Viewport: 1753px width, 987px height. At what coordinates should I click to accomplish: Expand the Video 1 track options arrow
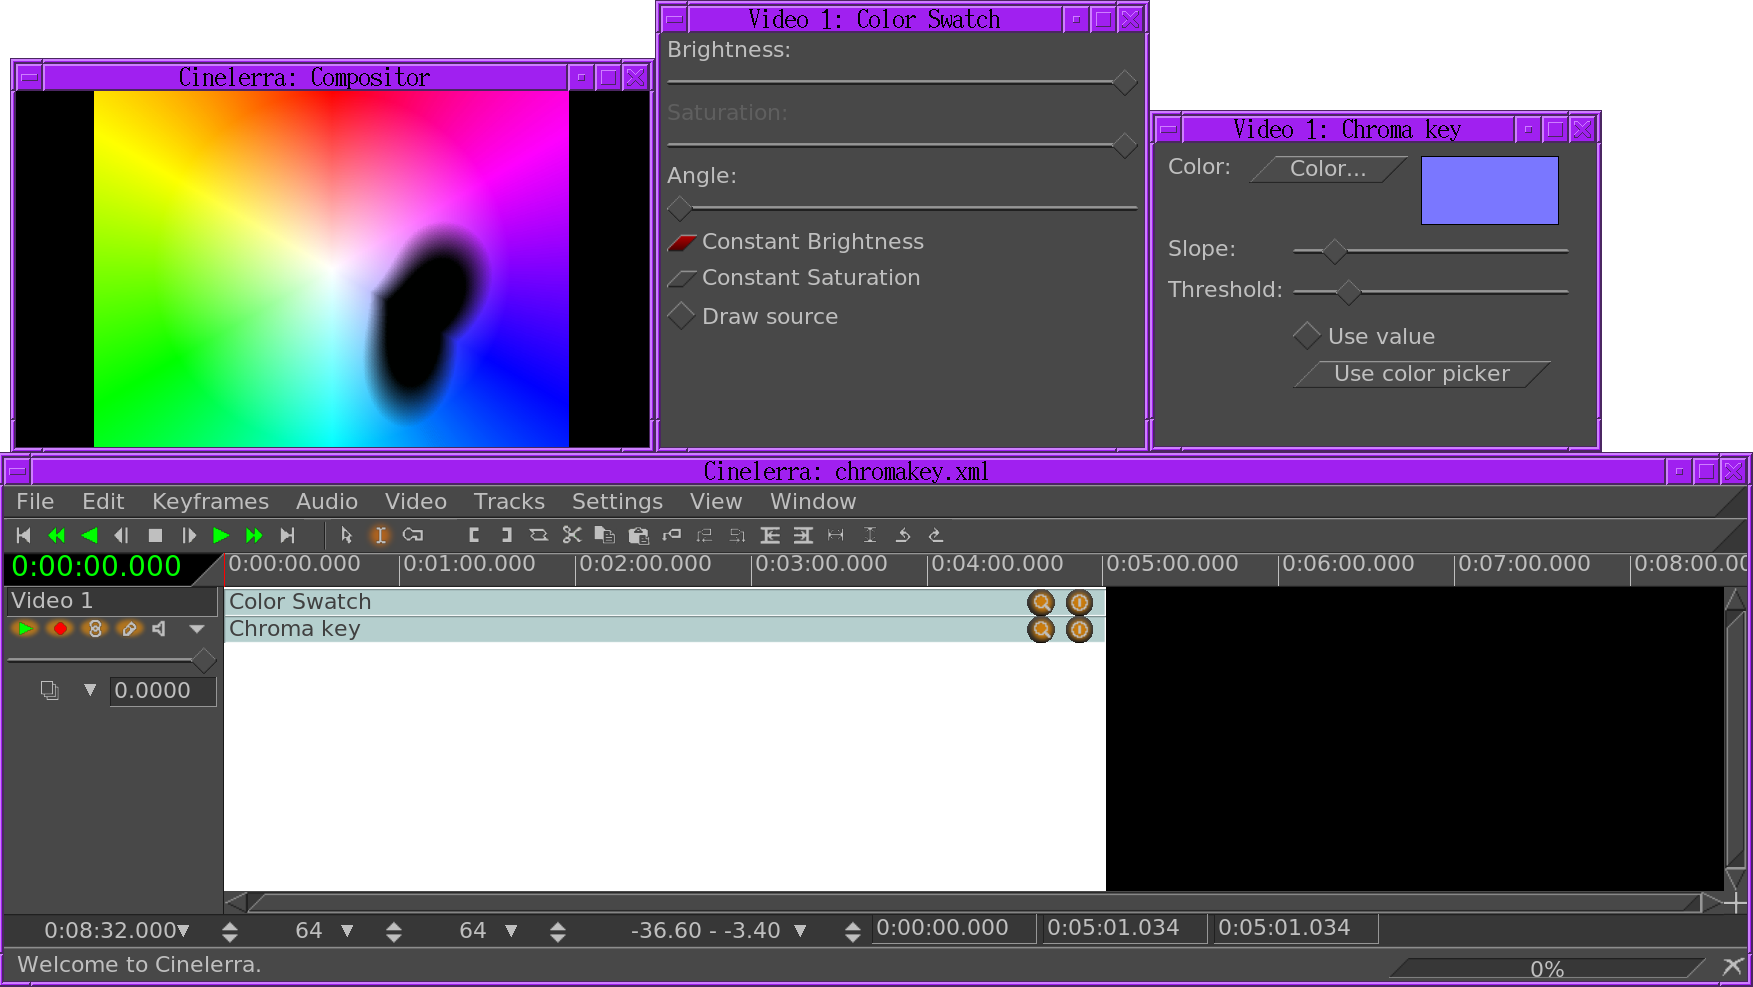196,629
